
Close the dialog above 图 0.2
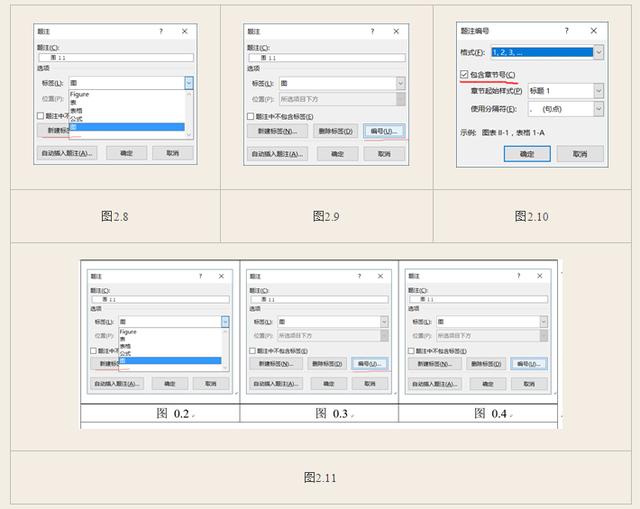click(221, 276)
